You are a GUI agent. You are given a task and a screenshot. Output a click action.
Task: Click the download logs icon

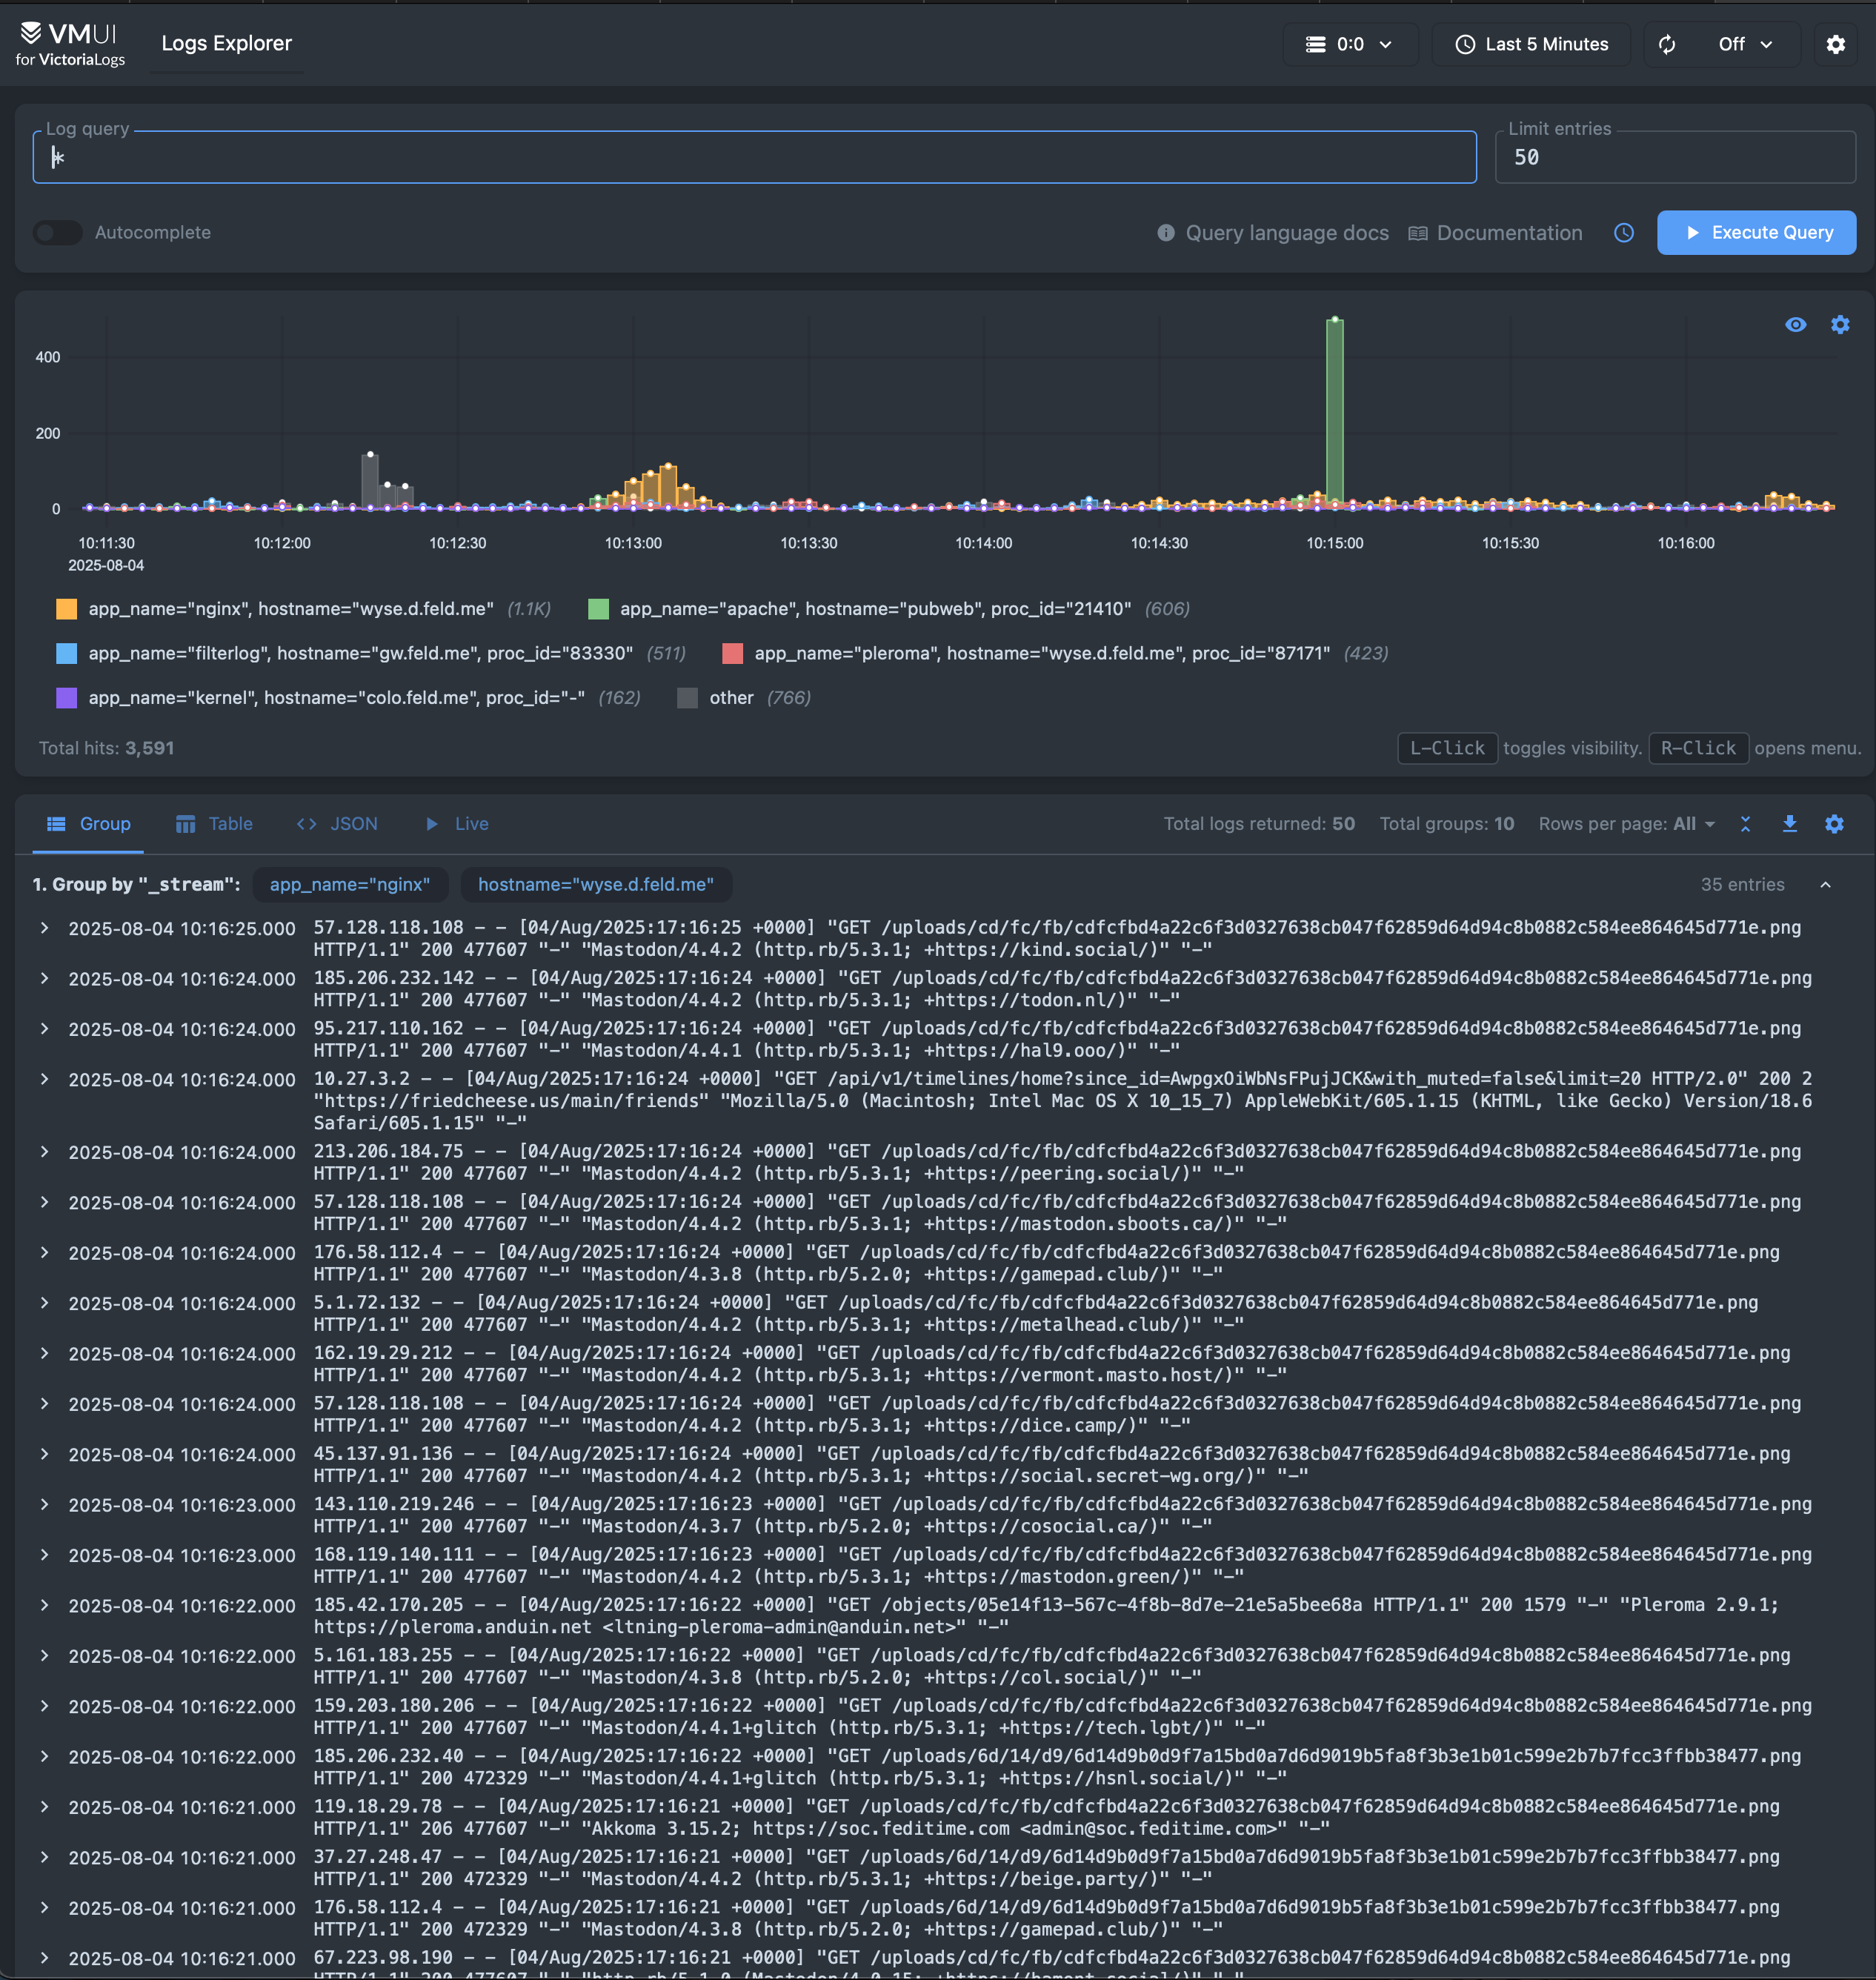(x=1789, y=824)
